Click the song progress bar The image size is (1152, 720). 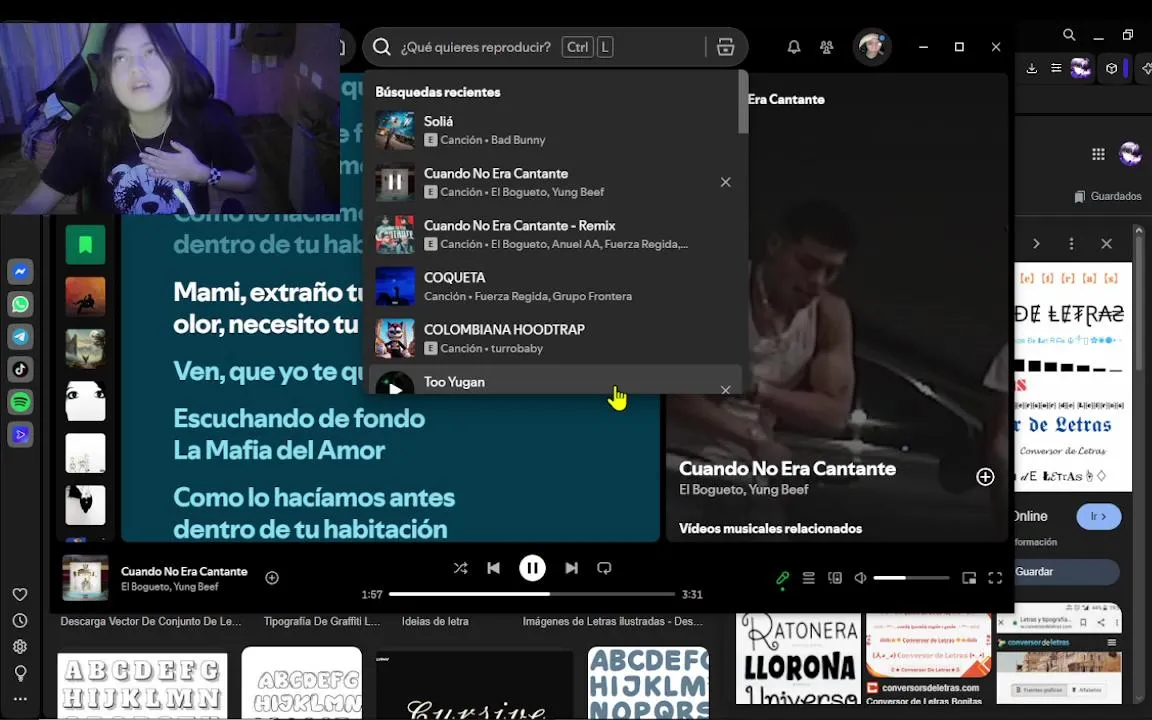[x=532, y=594]
